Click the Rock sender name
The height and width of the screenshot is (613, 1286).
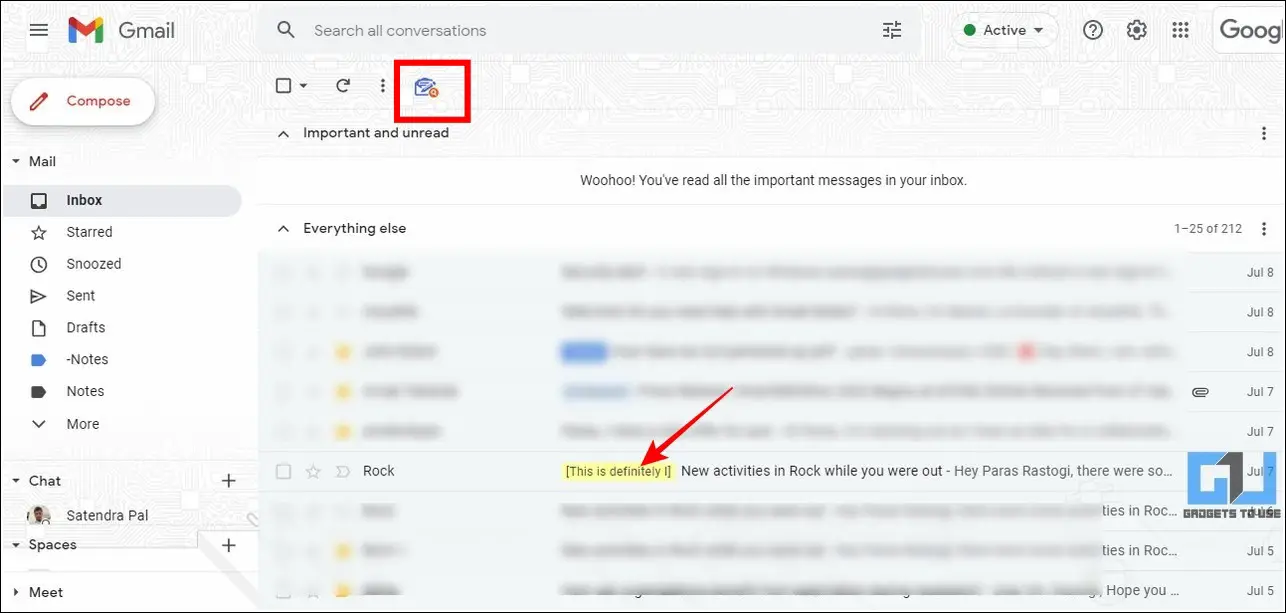pos(379,471)
